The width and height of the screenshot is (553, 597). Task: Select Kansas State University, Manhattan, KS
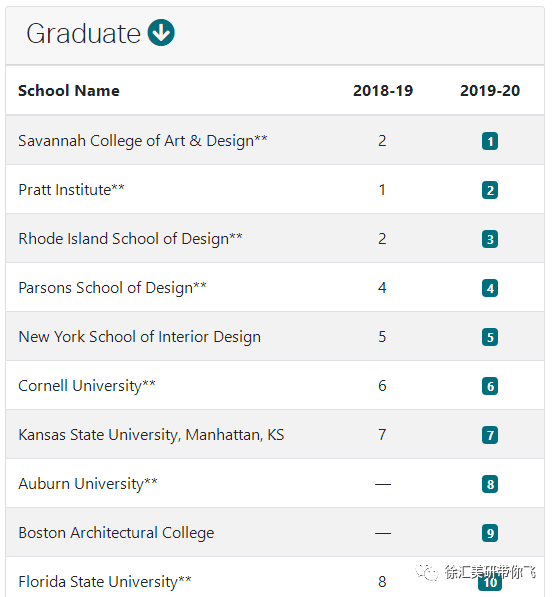(151, 435)
